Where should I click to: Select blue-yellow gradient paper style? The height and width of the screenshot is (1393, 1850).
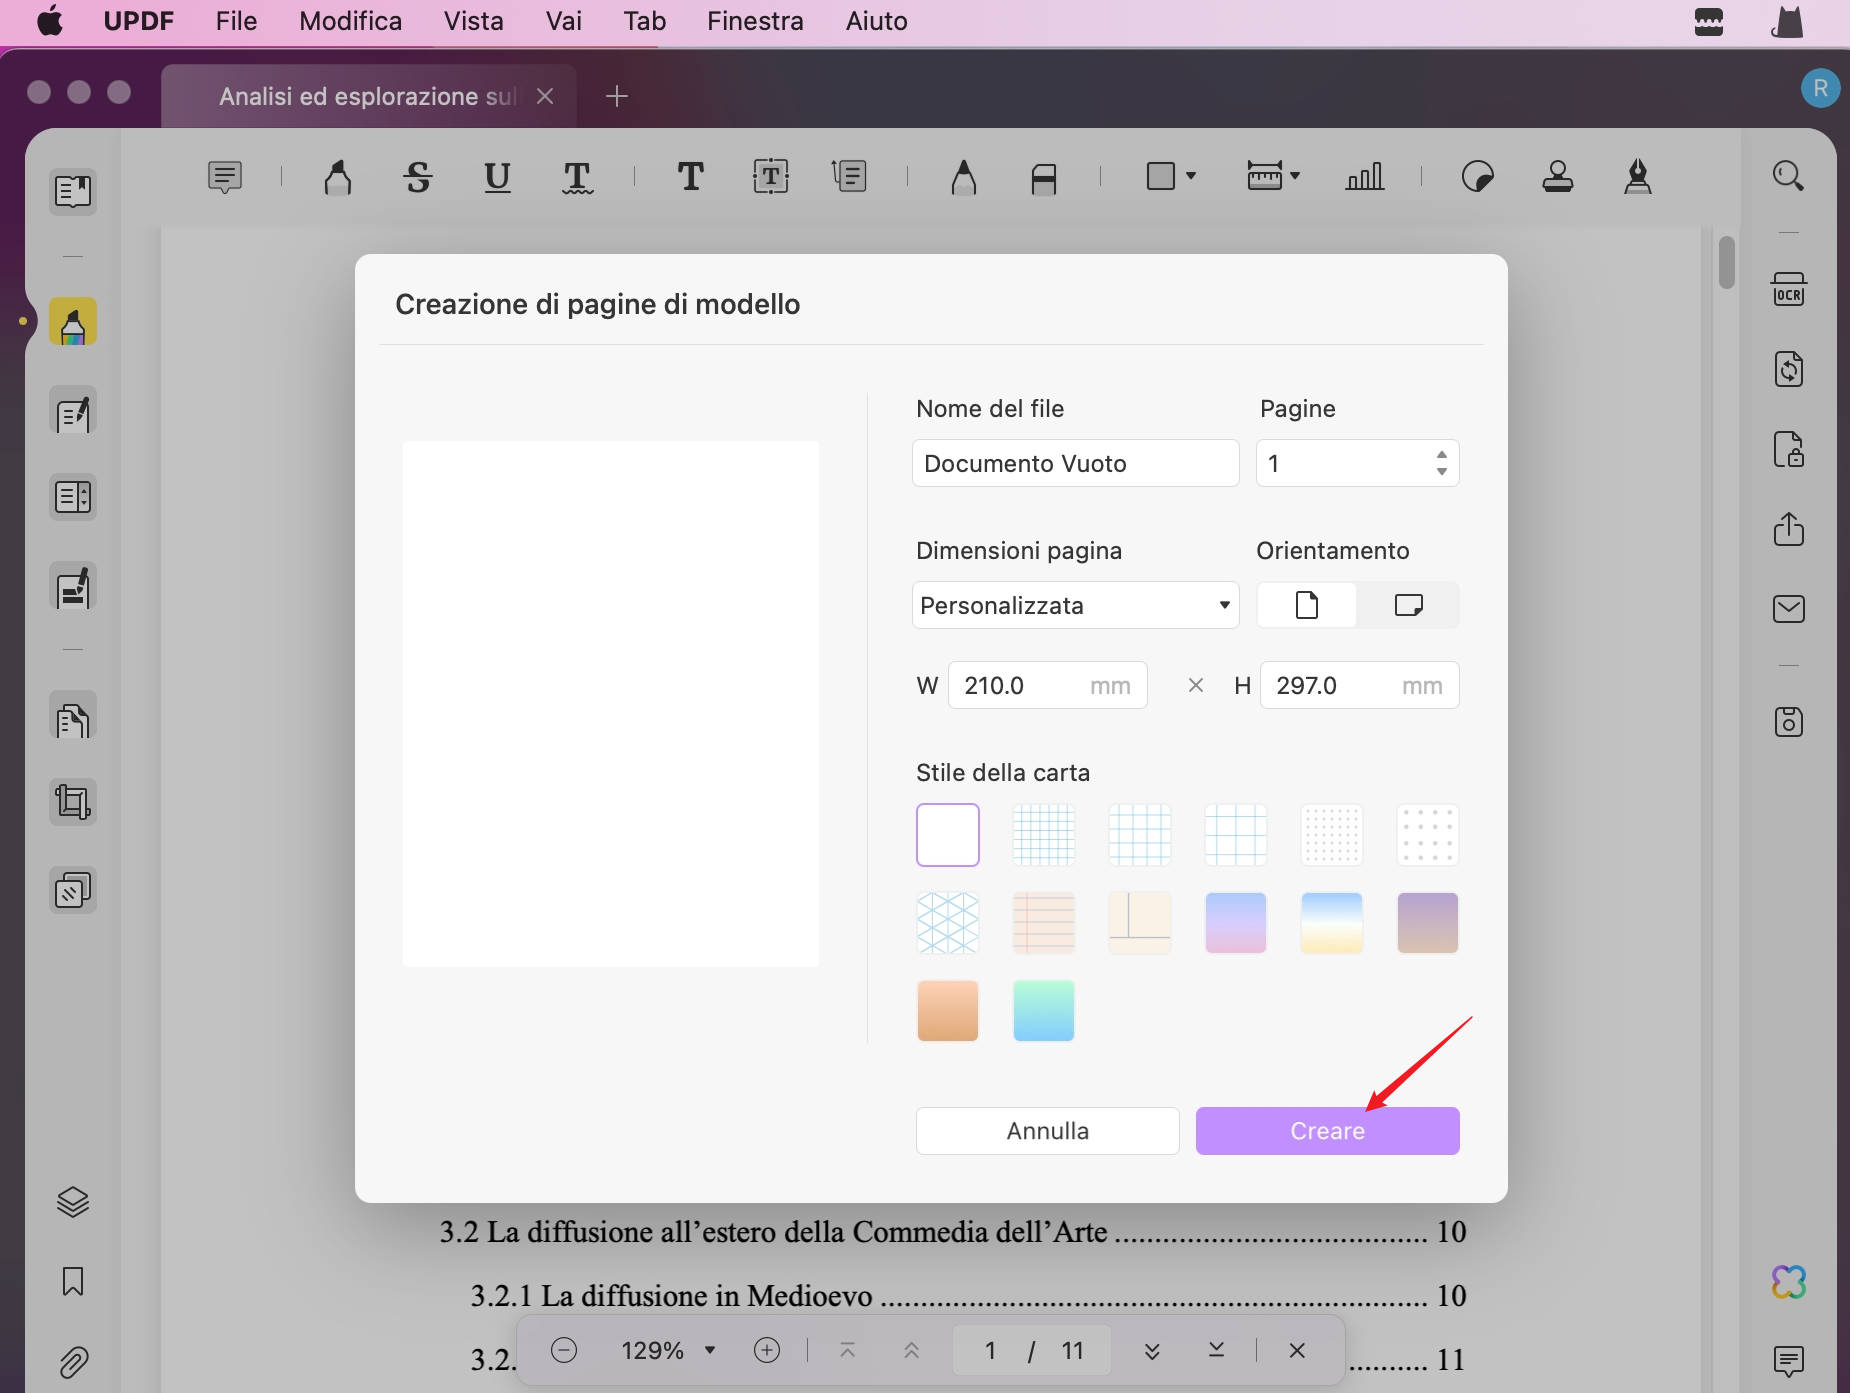(x=1331, y=923)
